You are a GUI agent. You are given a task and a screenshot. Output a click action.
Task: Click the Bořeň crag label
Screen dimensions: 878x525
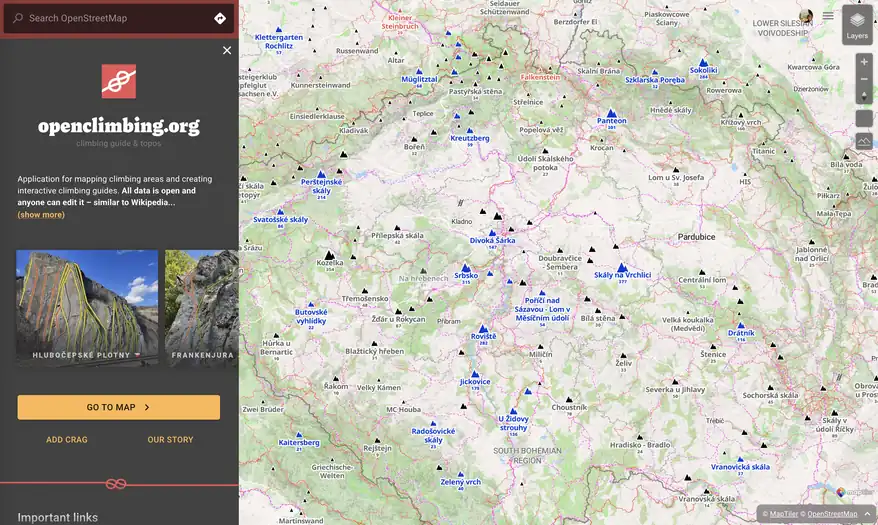(414, 147)
